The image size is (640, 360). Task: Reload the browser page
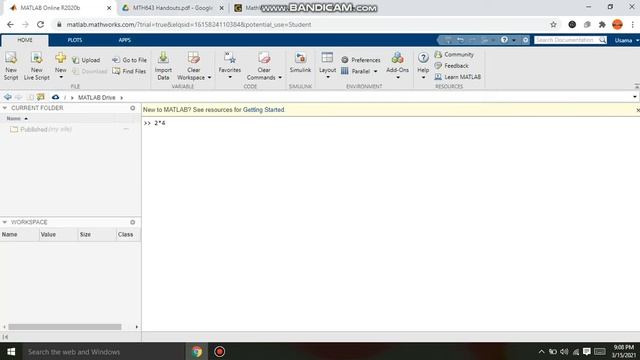coord(40,24)
